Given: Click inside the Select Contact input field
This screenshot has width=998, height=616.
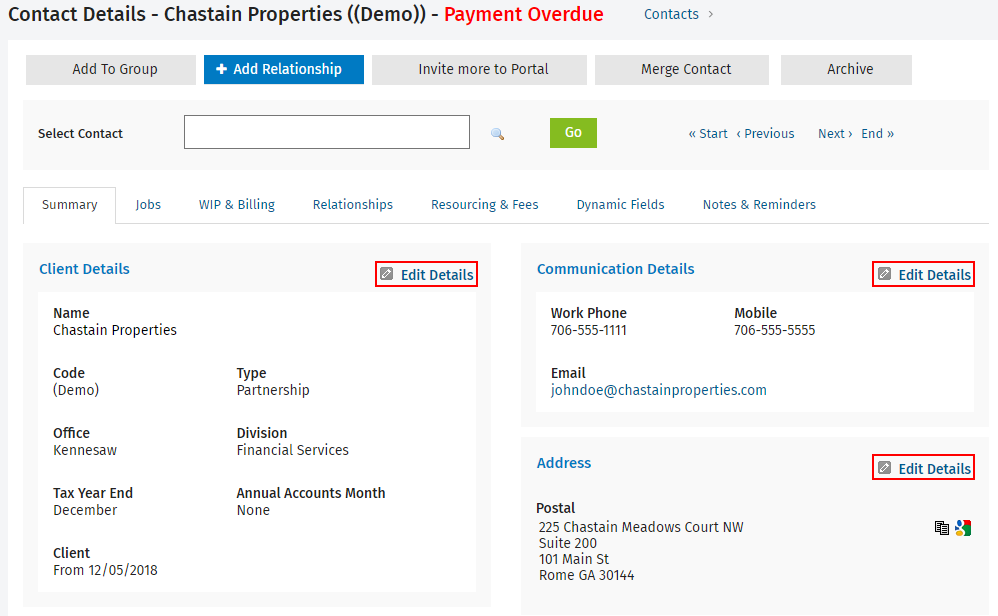Looking at the screenshot, I should [326, 131].
